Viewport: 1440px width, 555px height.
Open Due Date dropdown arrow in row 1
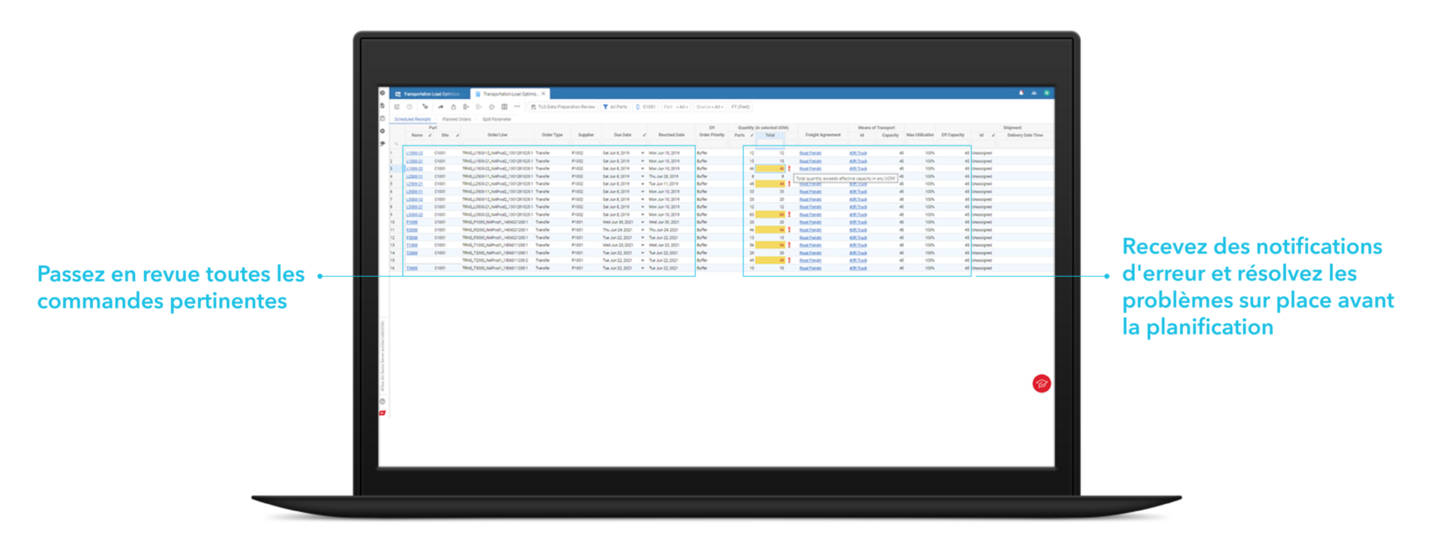(x=643, y=153)
